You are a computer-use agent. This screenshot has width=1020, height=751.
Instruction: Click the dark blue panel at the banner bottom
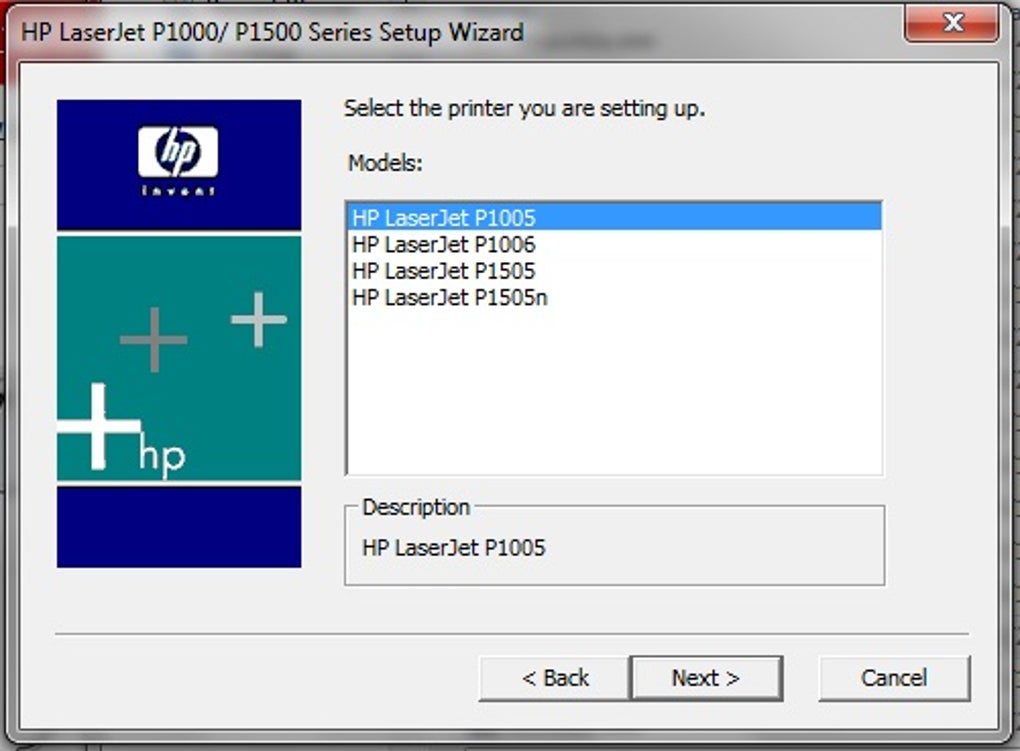(178, 526)
